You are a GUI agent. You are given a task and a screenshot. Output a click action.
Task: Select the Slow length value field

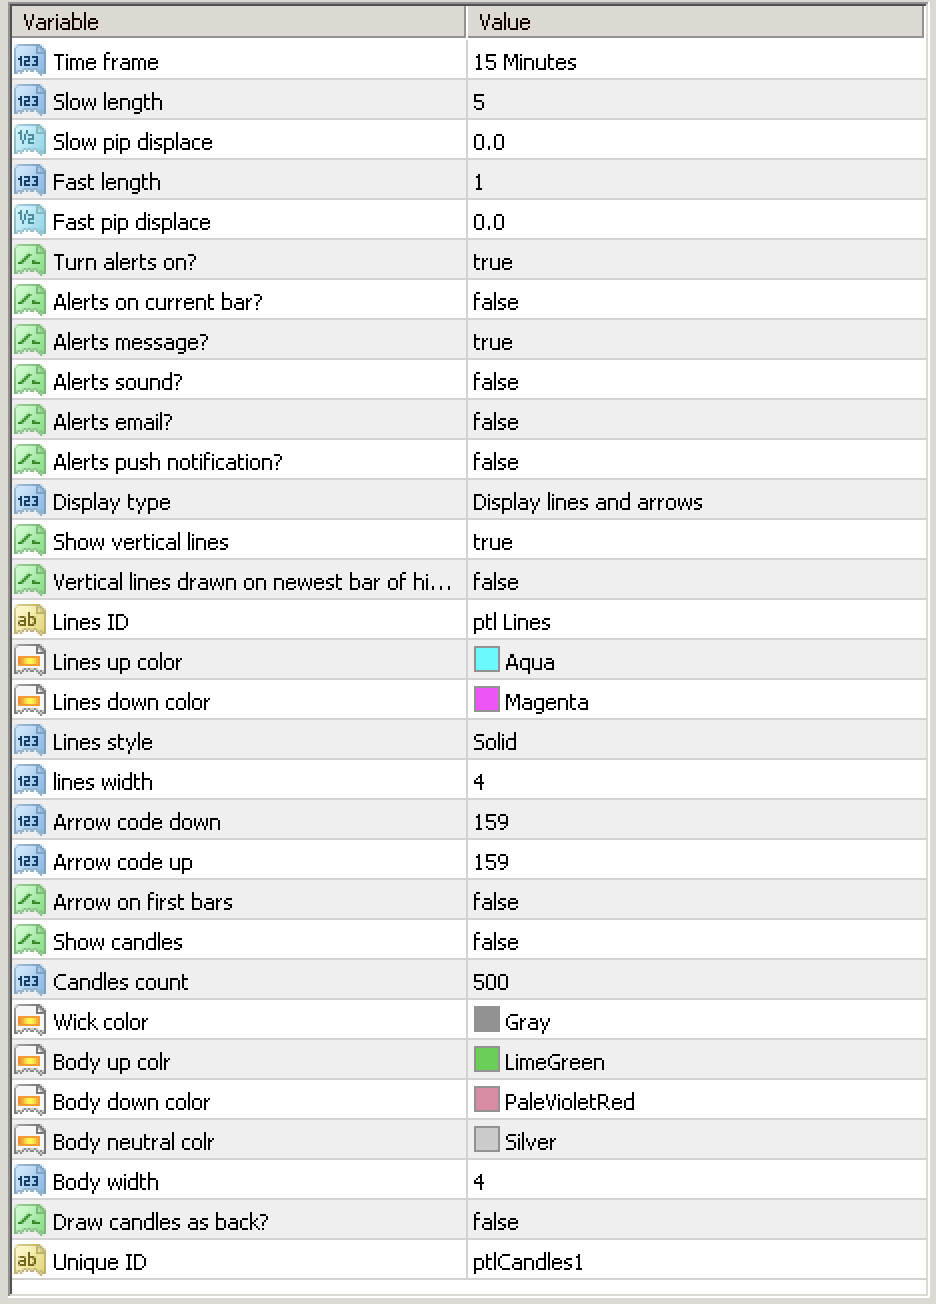(x=479, y=102)
